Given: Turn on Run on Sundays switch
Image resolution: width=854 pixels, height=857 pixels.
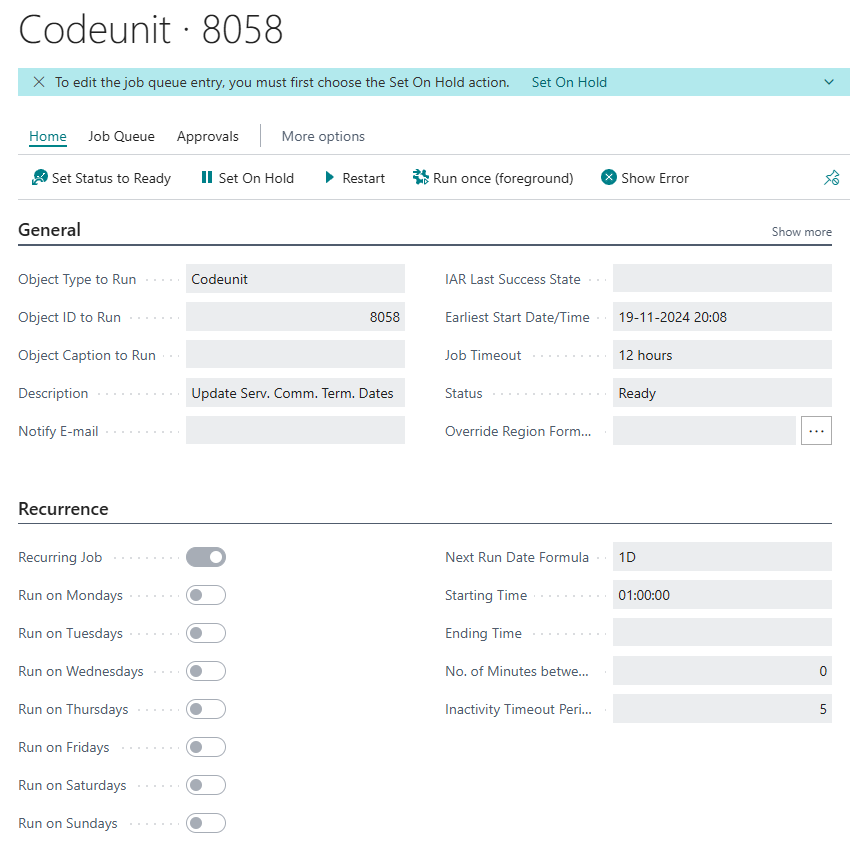Looking at the screenshot, I should click(206, 823).
